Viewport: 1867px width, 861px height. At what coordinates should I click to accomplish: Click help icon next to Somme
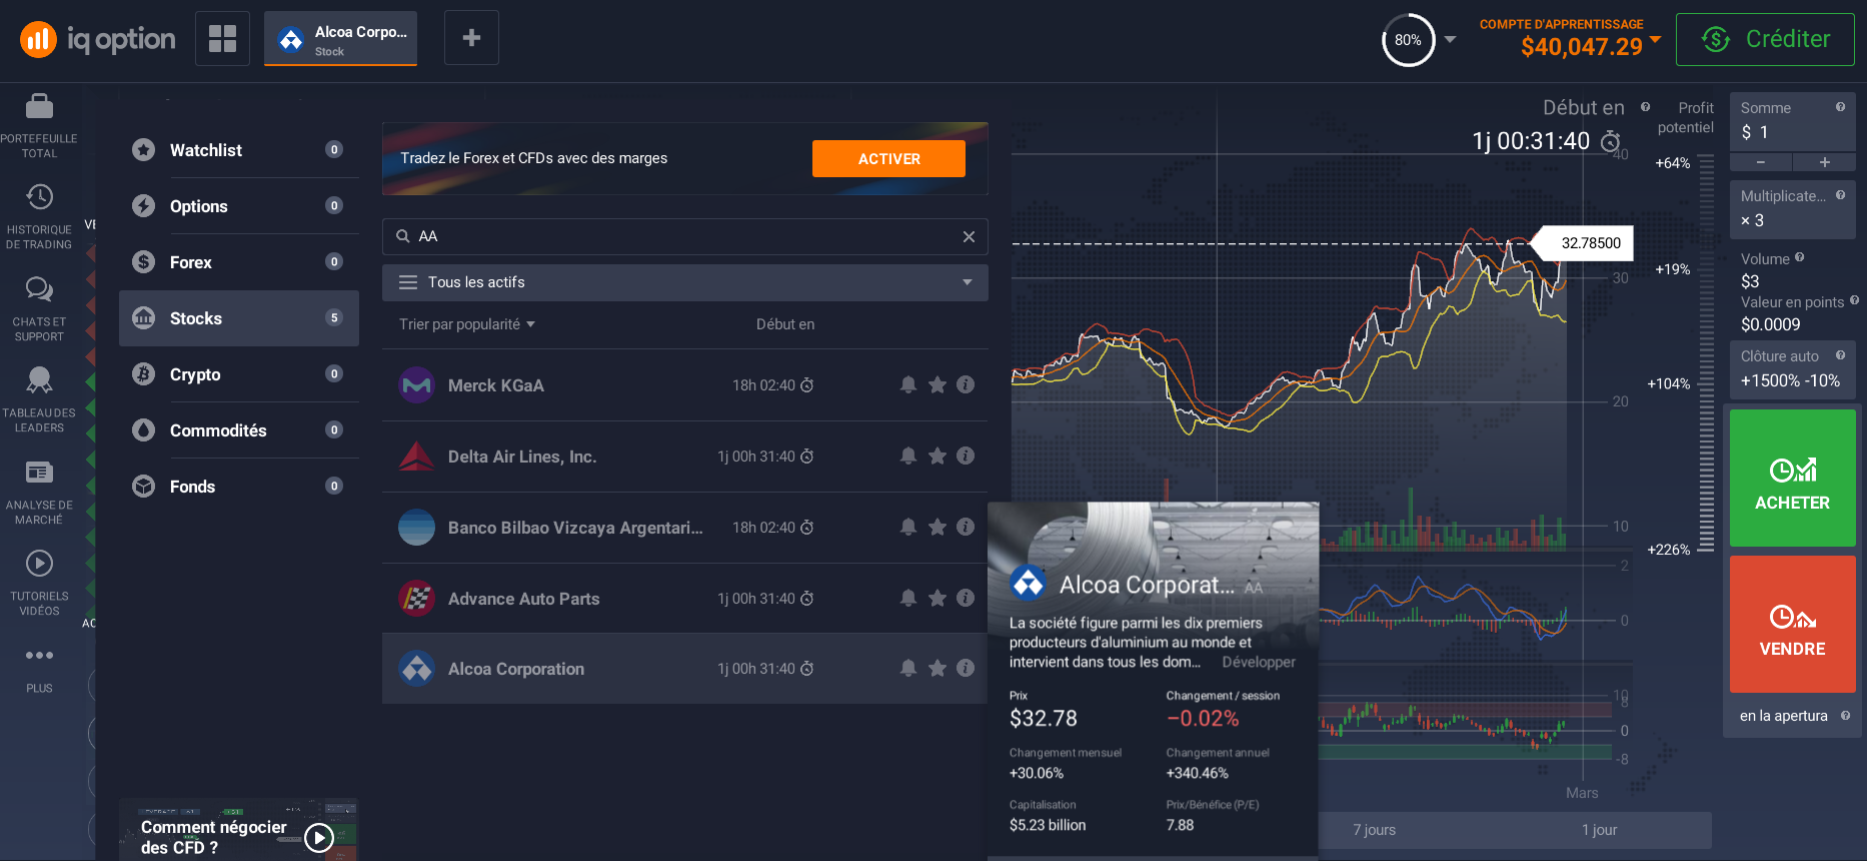pos(1840,107)
